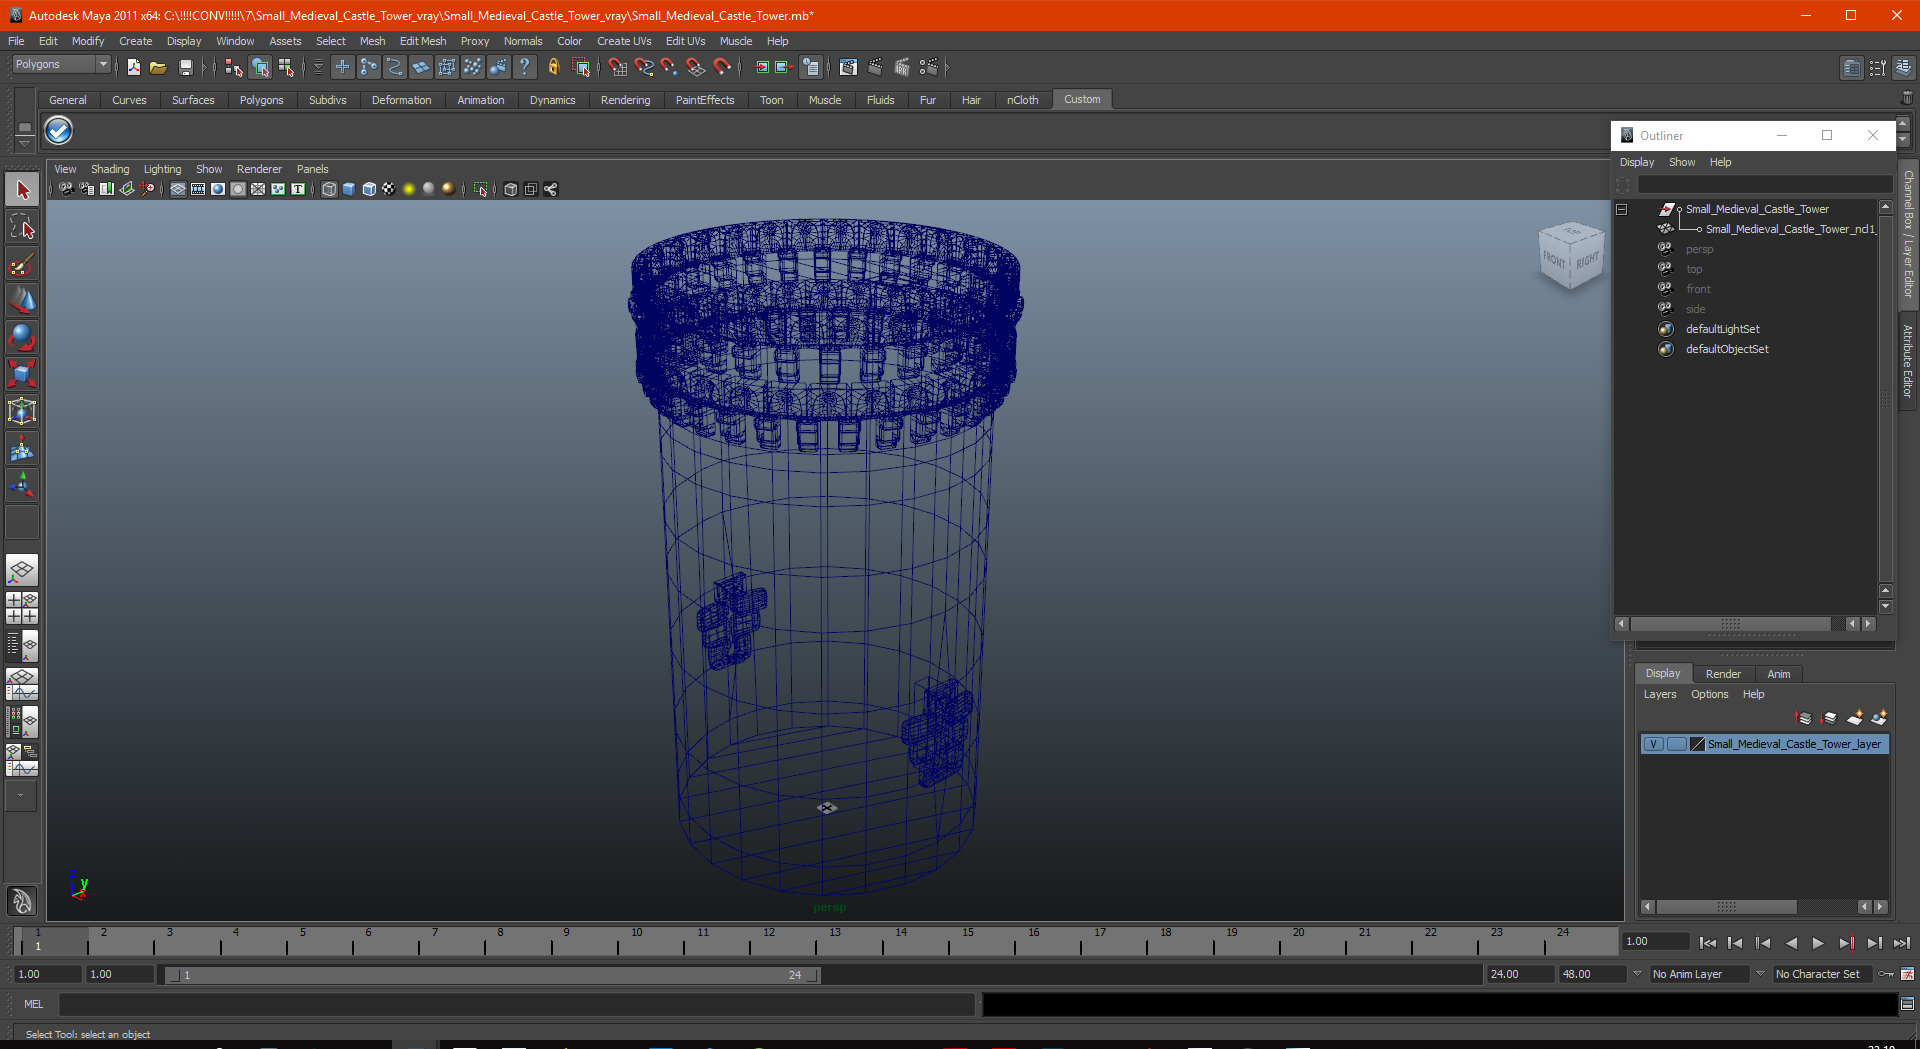The height and width of the screenshot is (1049, 1920).
Task: Activate the Scale tool cube icon
Action: coord(22,375)
